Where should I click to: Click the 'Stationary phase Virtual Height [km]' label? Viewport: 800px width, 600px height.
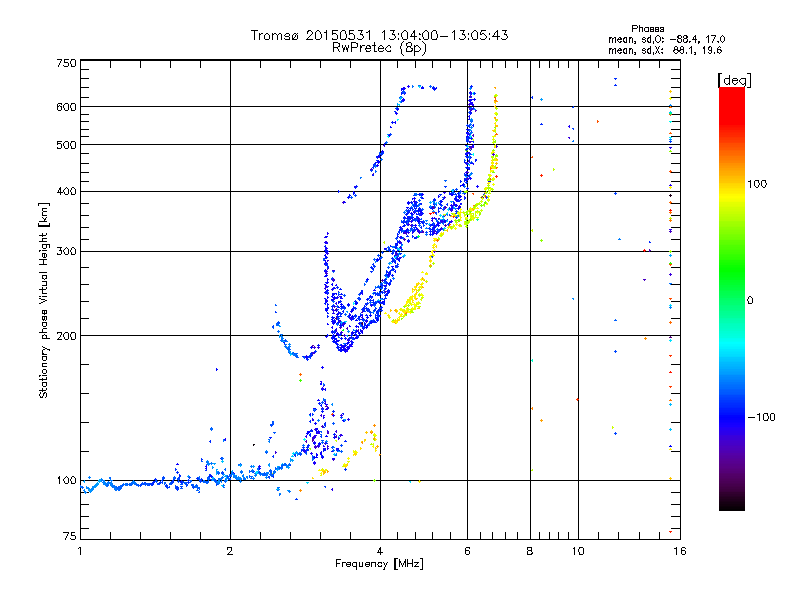tap(44, 301)
